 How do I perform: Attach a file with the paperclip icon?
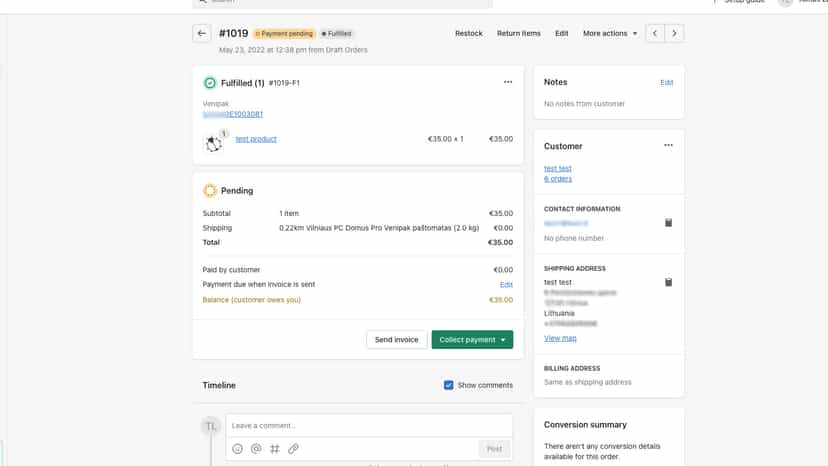click(x=293, y=449)
